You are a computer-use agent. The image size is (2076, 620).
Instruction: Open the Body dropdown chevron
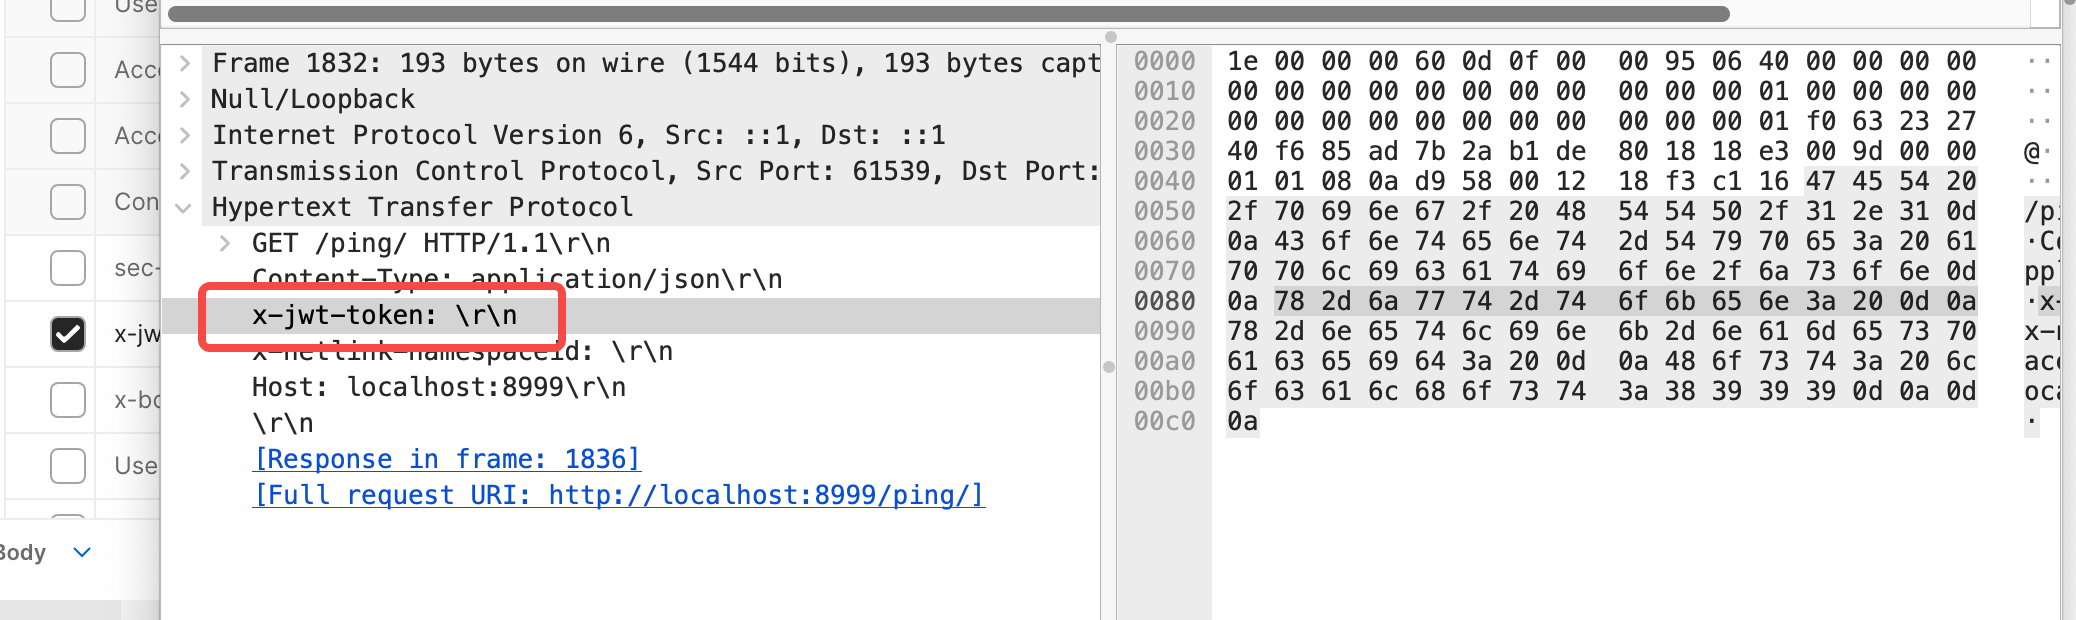pyautogui.click(x=83, y=552)
